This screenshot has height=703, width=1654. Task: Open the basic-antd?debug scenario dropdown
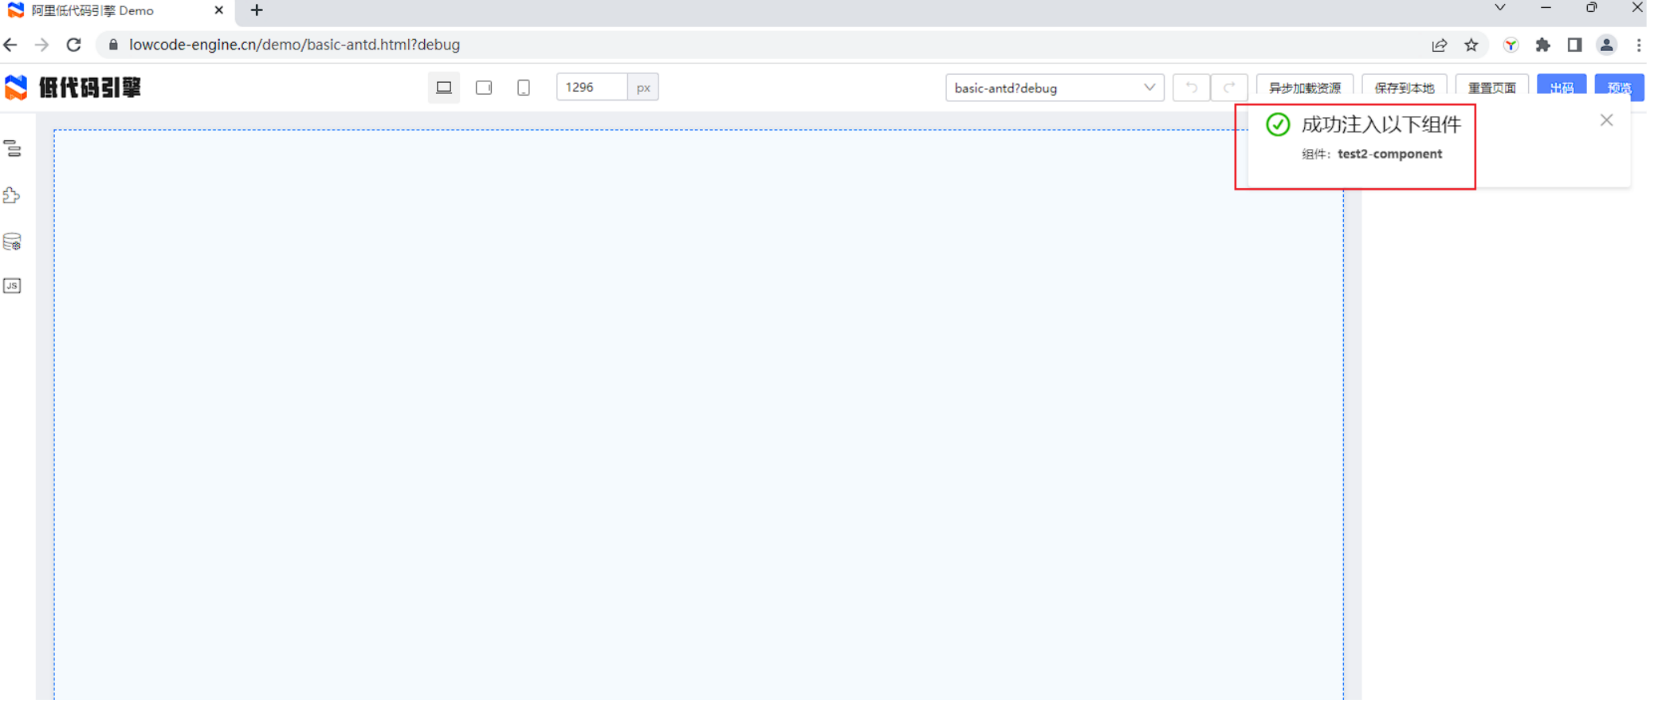pos(1054,87)
